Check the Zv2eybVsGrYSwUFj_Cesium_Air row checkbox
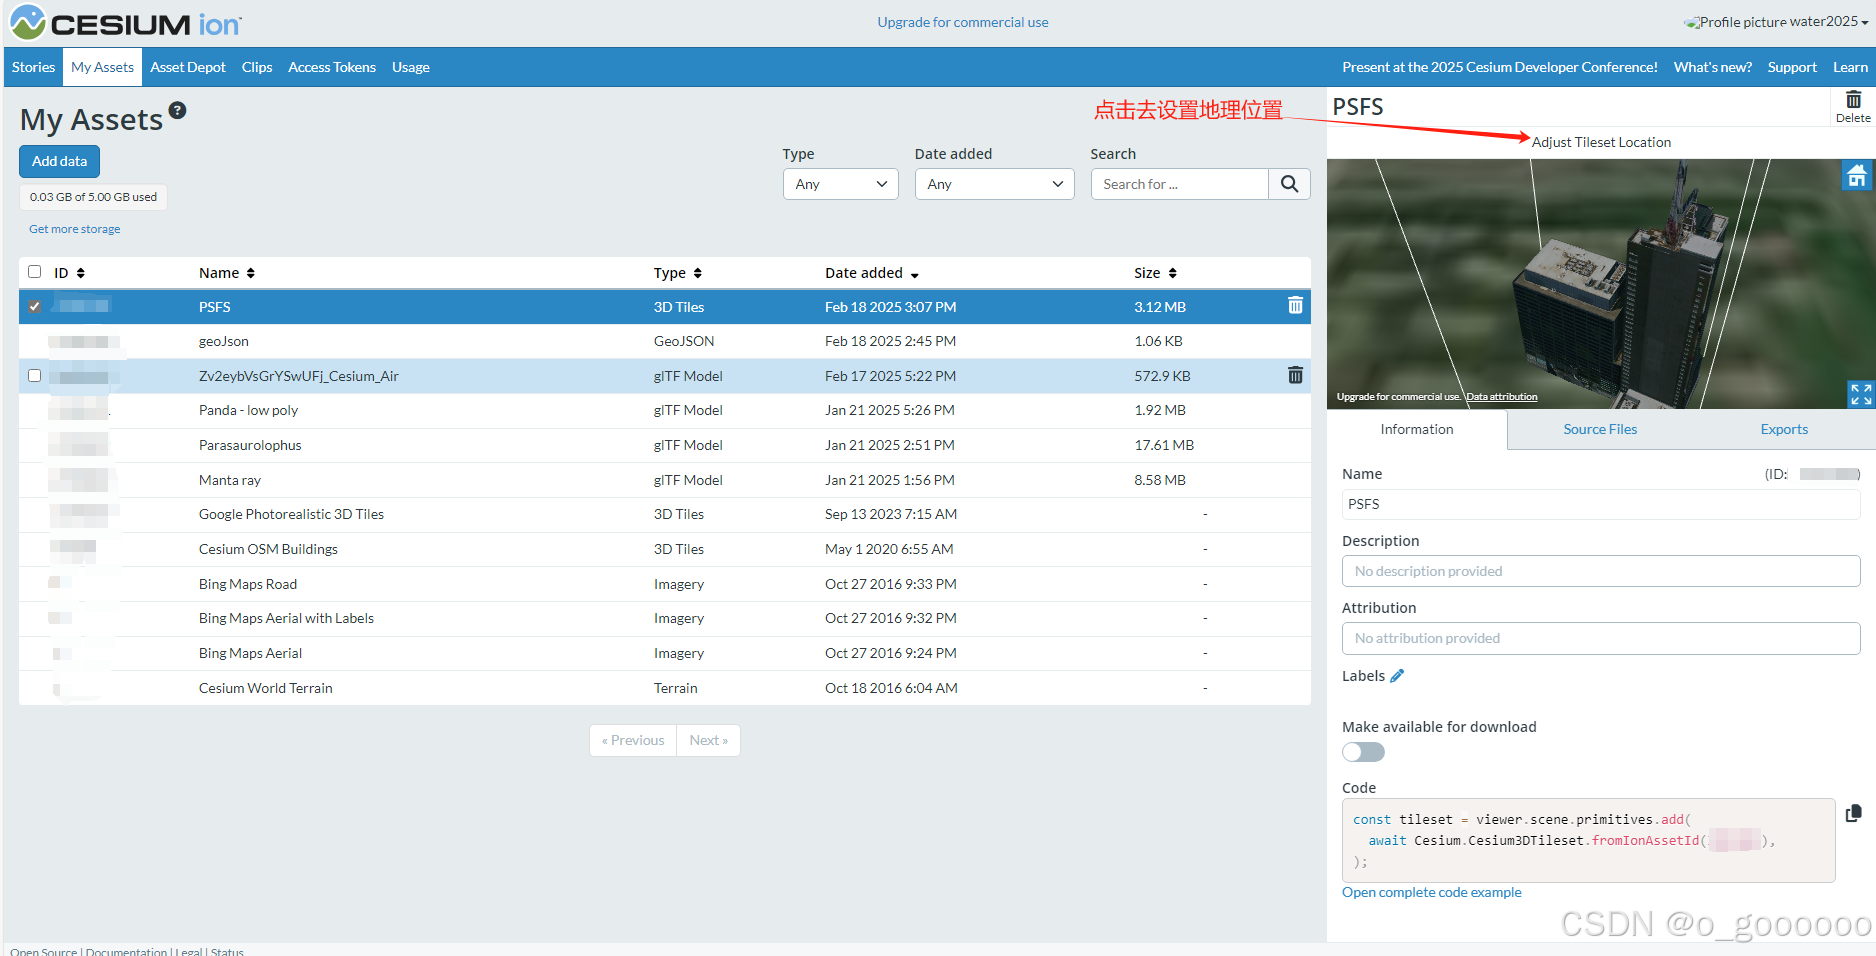This screenshot has height=956, width=1876. [x=35, y=376]
